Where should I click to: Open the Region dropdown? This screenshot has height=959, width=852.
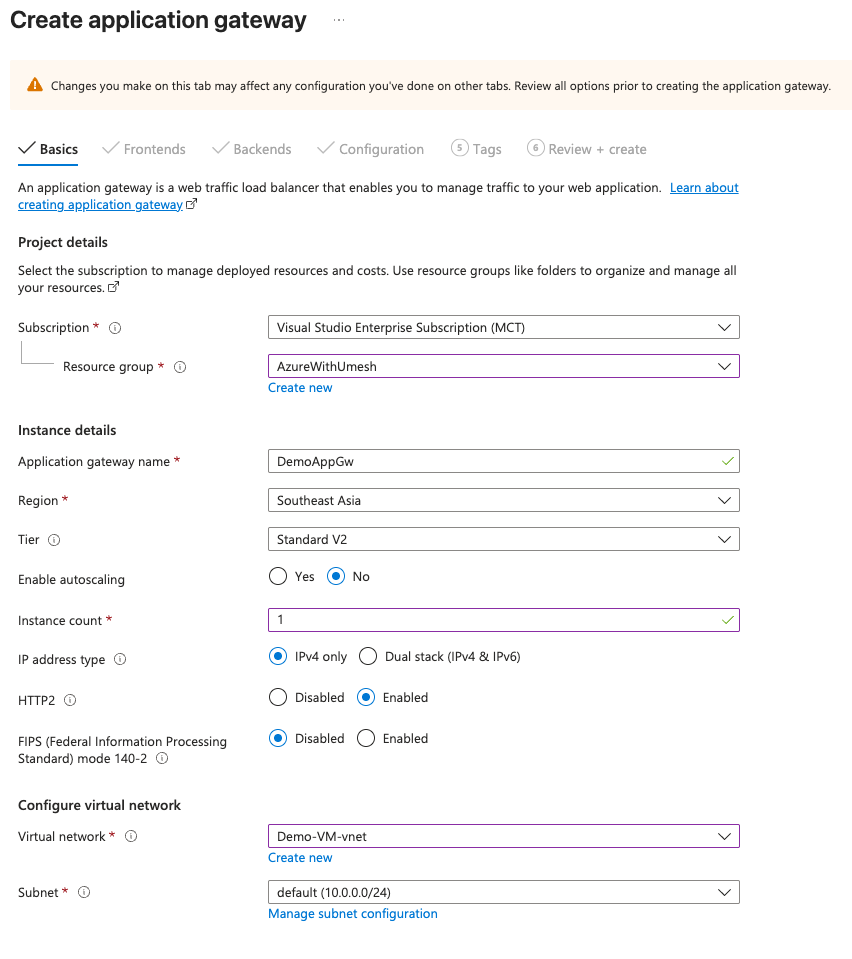coord(503,500)
